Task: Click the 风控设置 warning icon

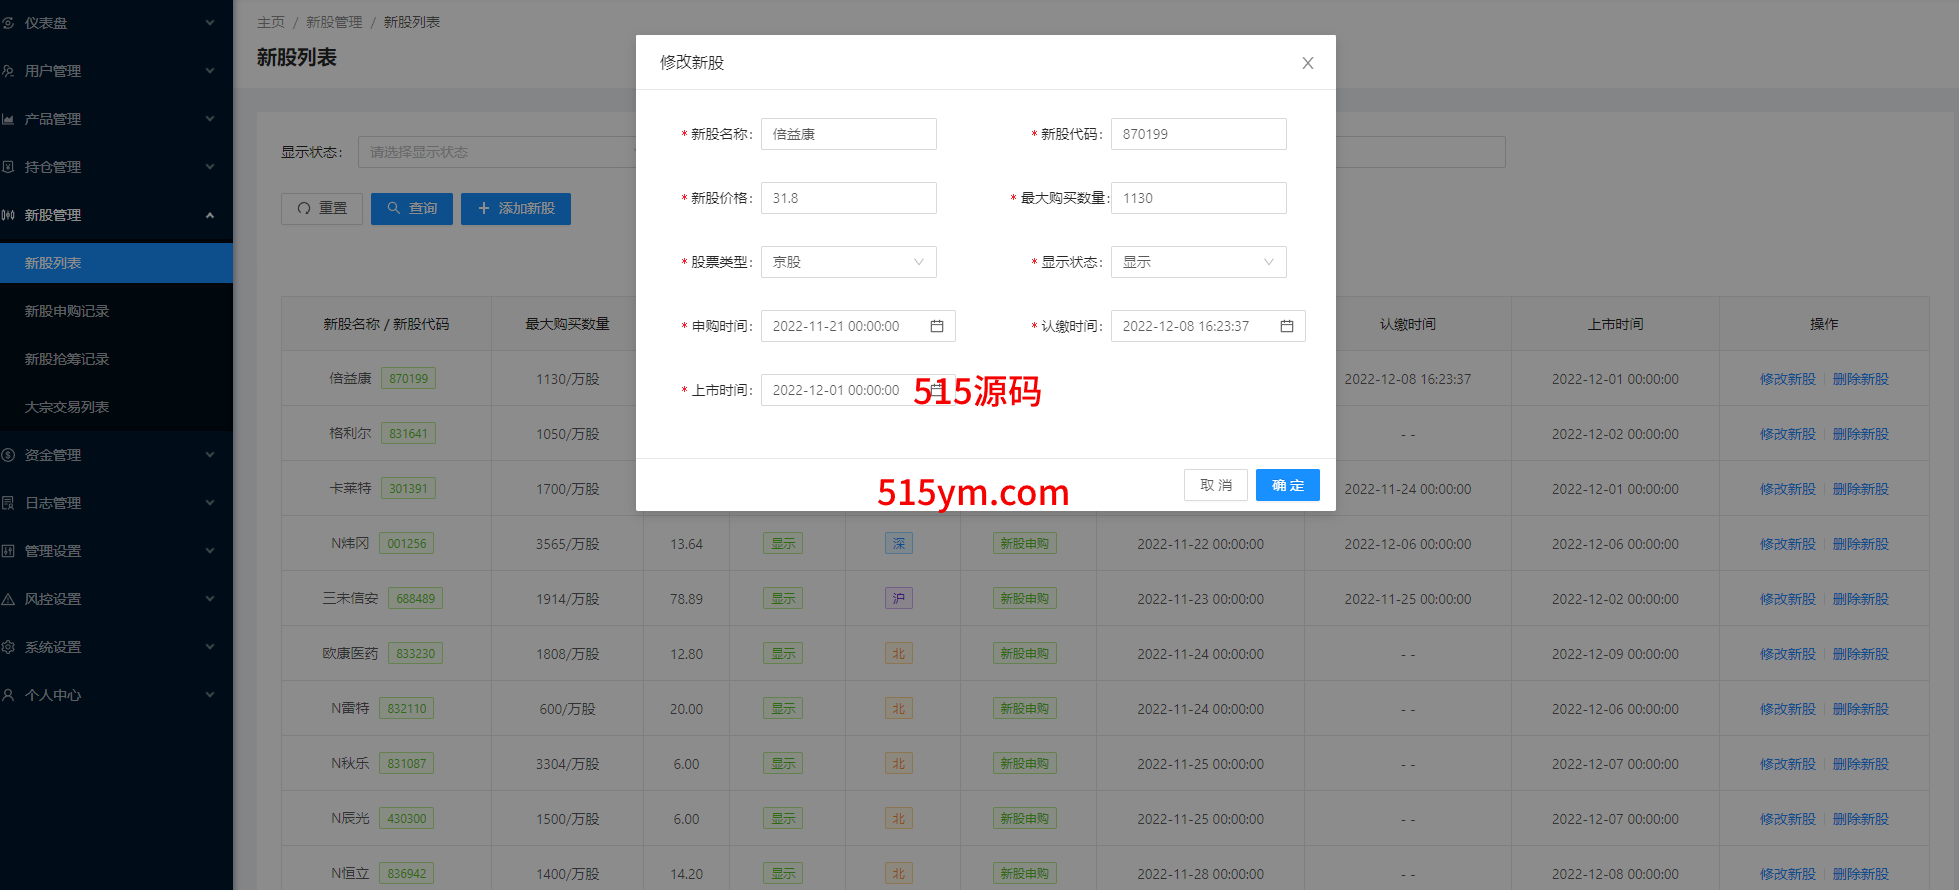Action: pos(8,599)
